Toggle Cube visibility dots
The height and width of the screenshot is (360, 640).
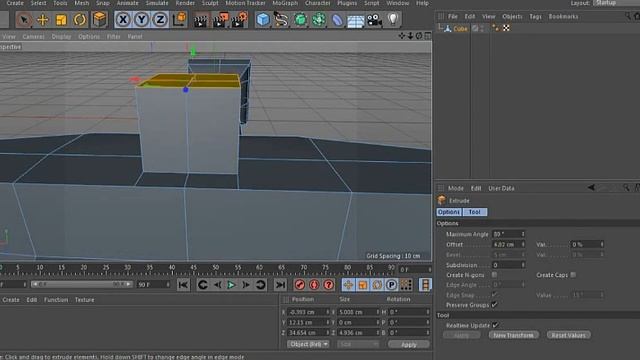coord(482,28)
